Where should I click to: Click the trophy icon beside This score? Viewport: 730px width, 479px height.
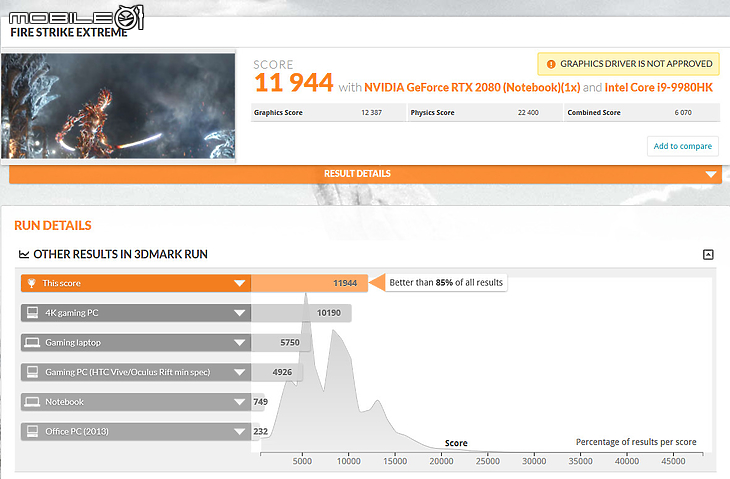32,283
